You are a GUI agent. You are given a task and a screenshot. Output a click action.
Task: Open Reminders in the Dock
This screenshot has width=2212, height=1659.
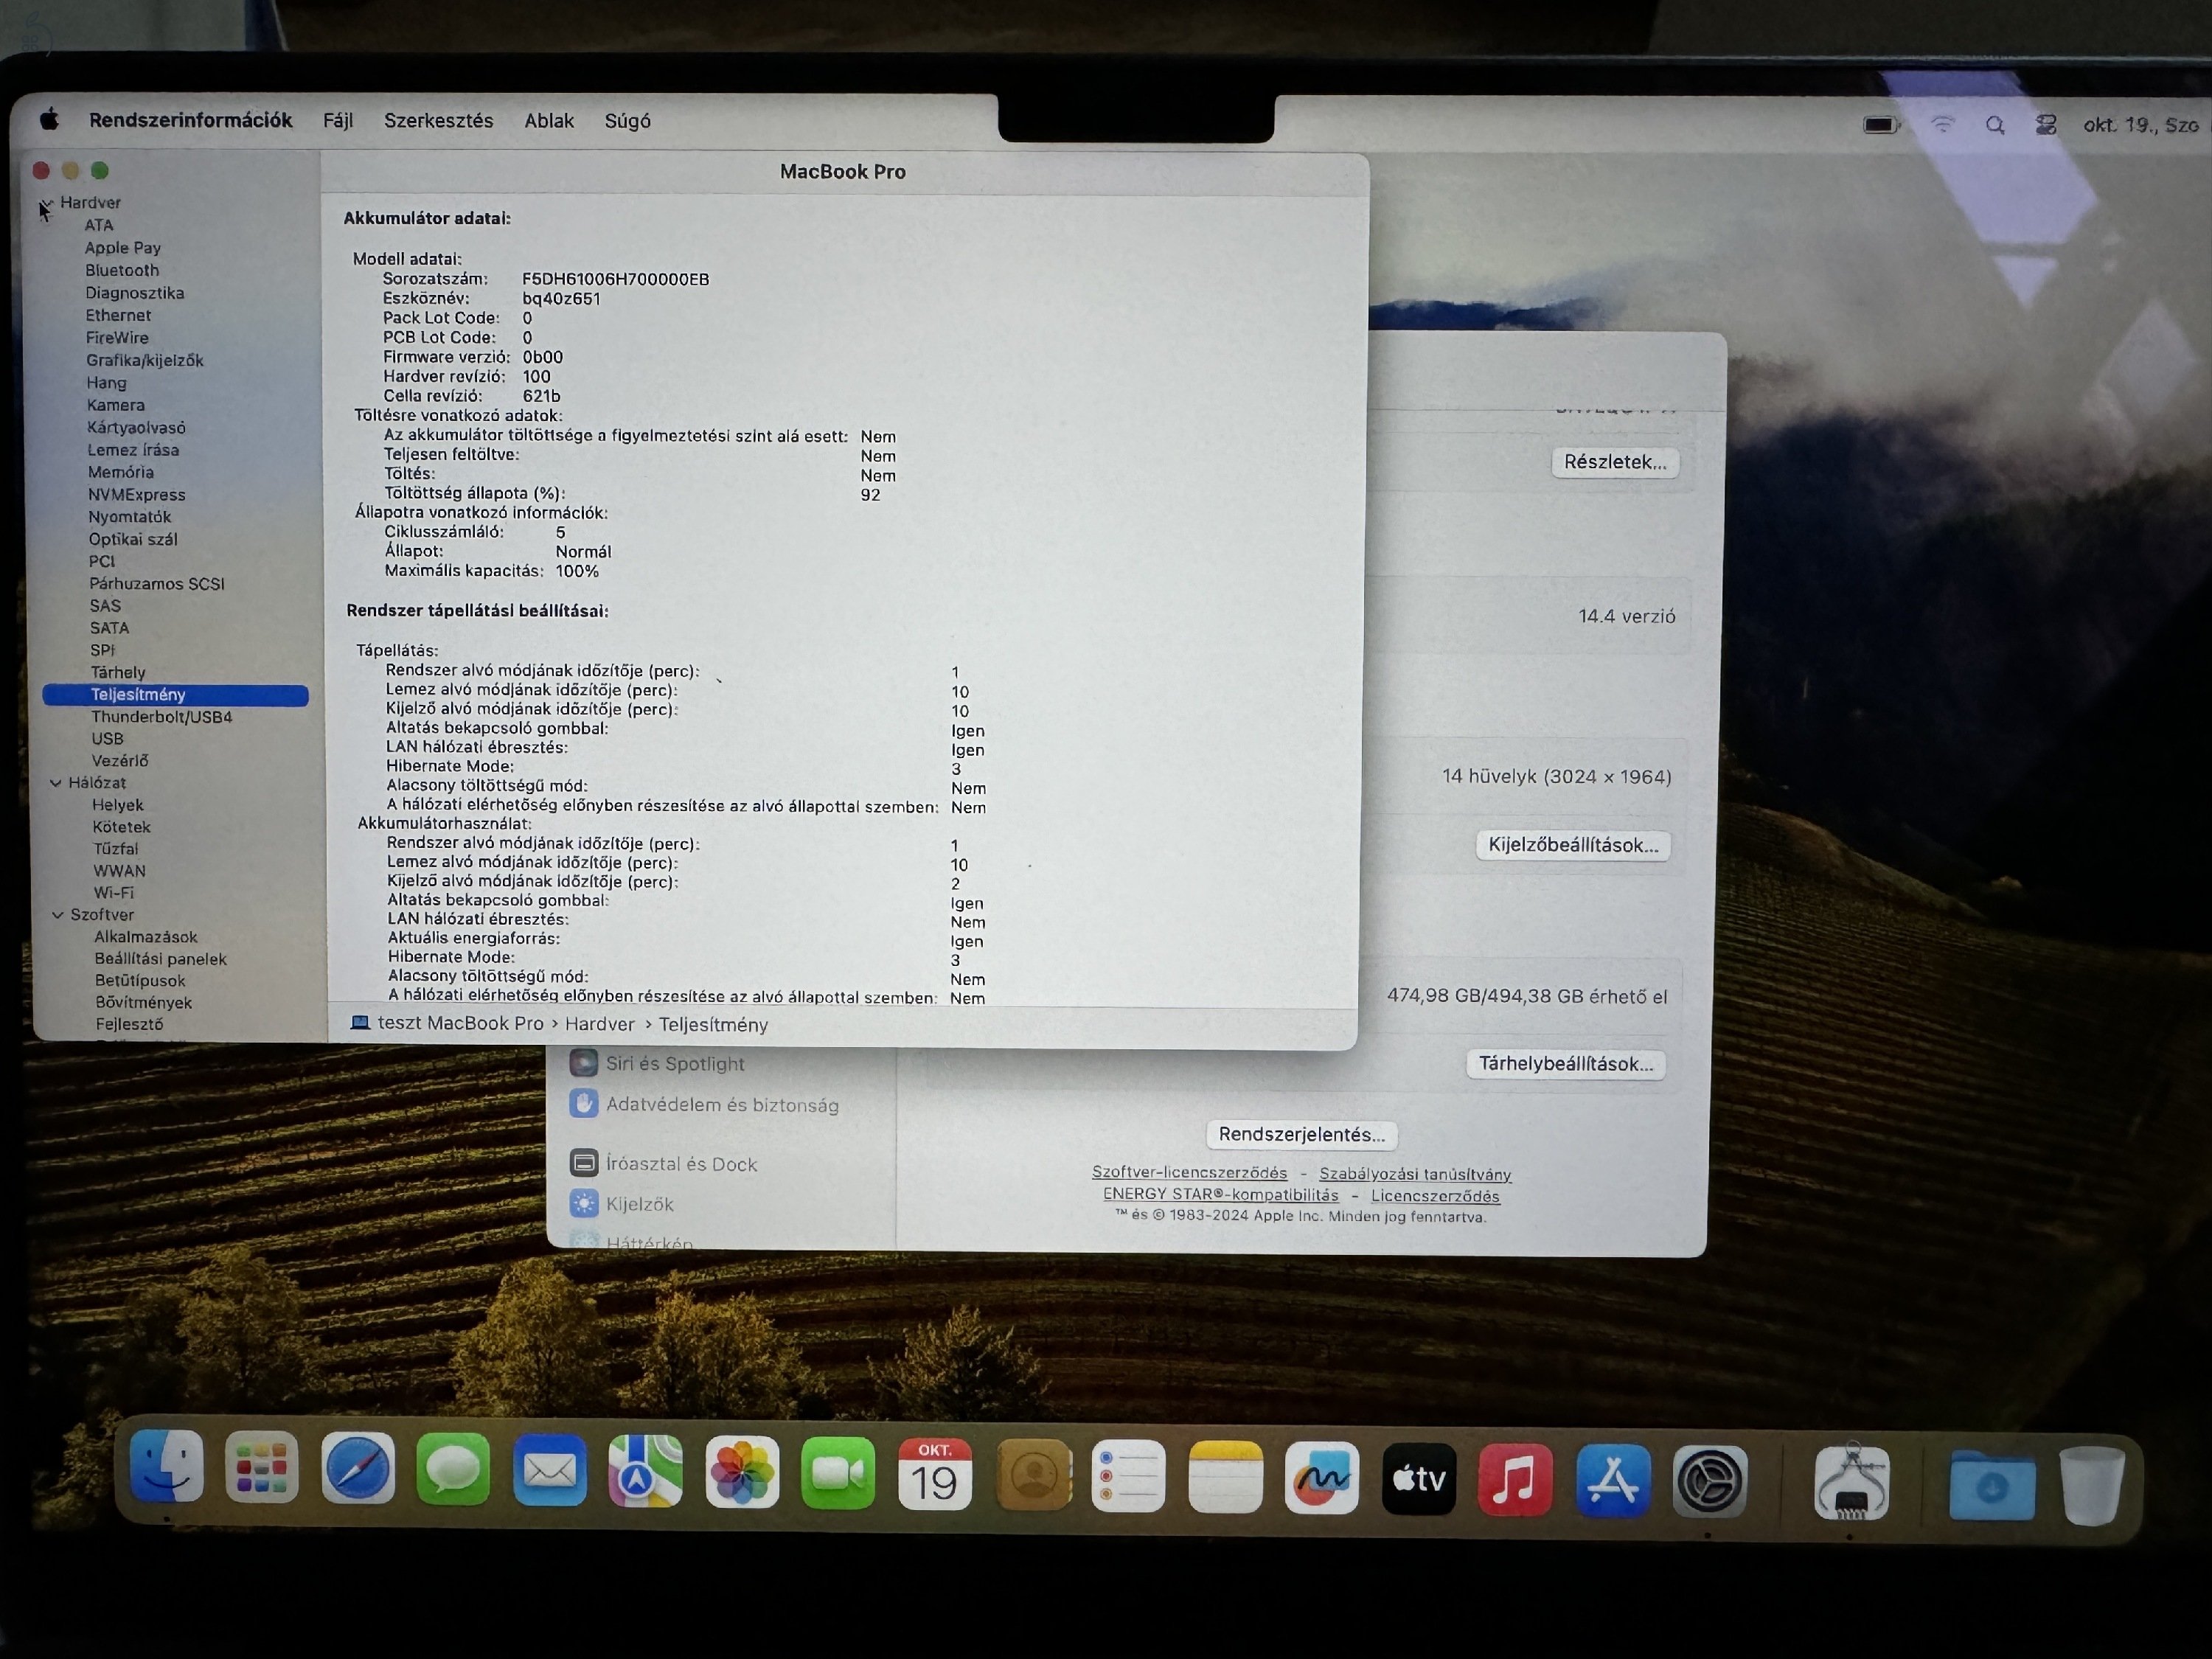[x=1128, y=1477]
